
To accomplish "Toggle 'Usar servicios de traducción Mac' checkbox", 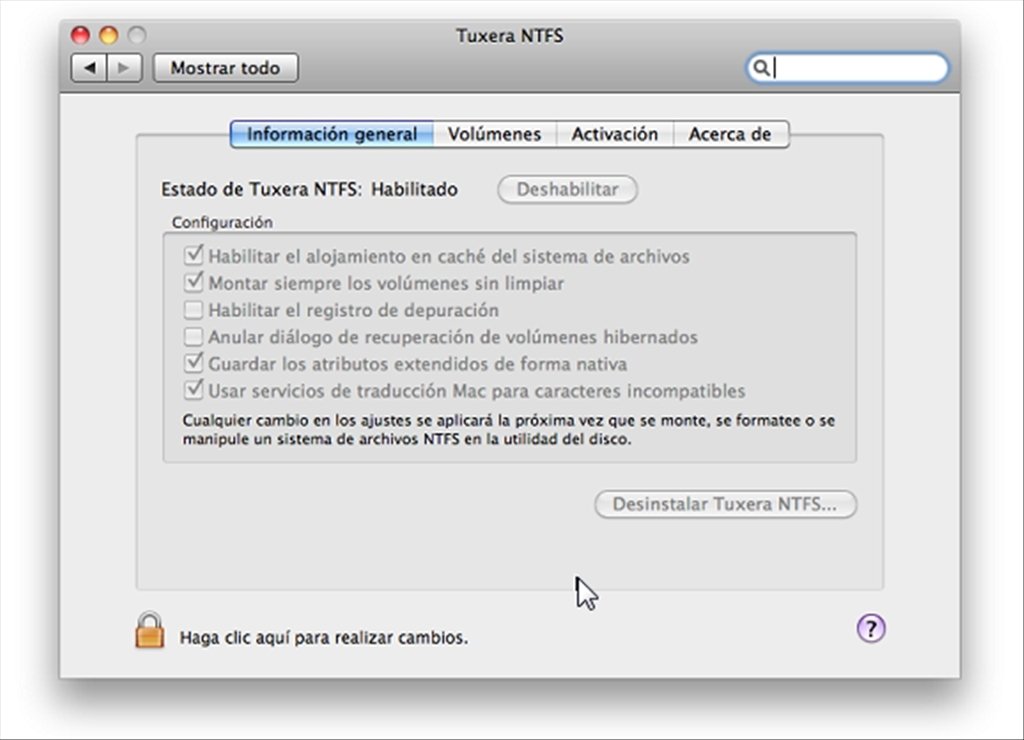I will [x=193, y=390].
